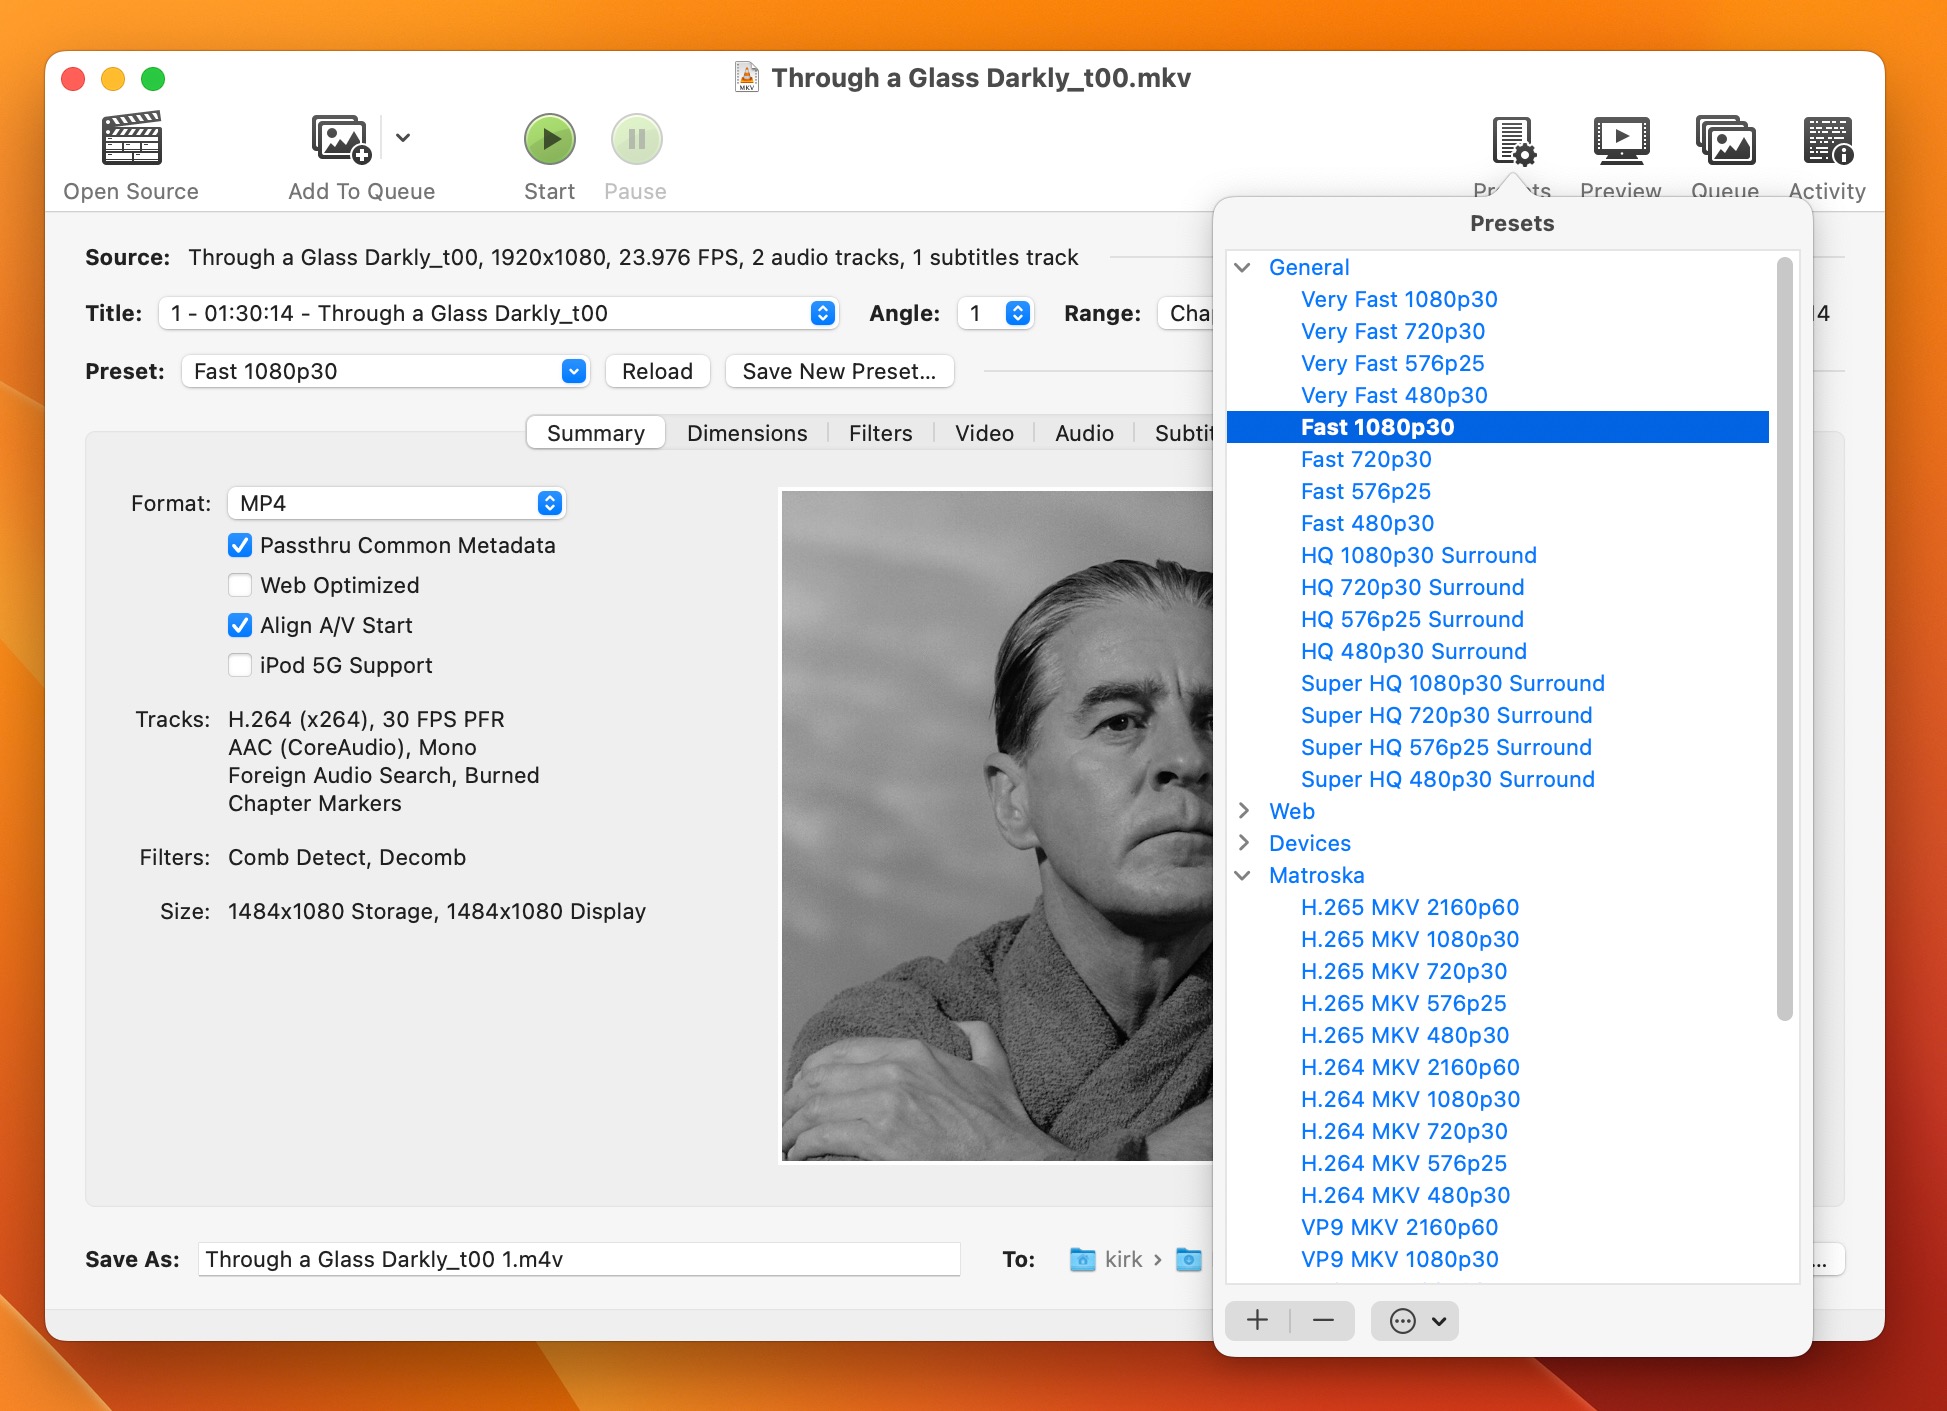This screenshot has width=1947, height=1411.
Task: Click the kirk home folder icon in destination path
Action: coord(1082,1259)
